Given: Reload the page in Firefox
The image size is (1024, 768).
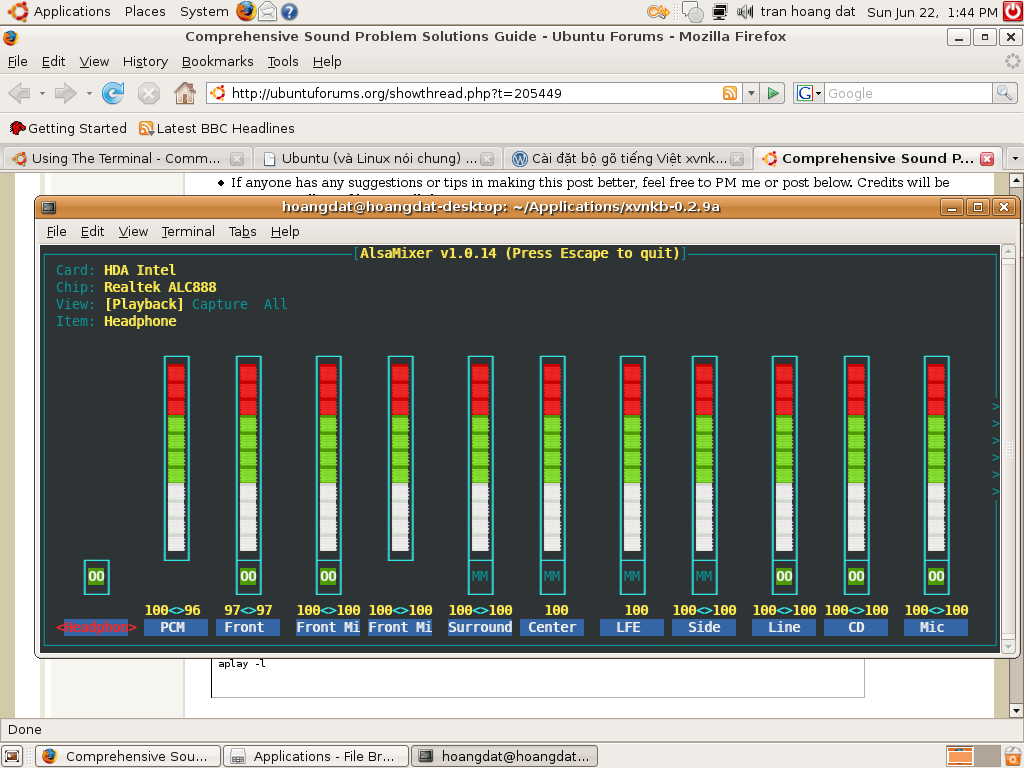Looking at the screenshot, I should (x=113, y=93).
